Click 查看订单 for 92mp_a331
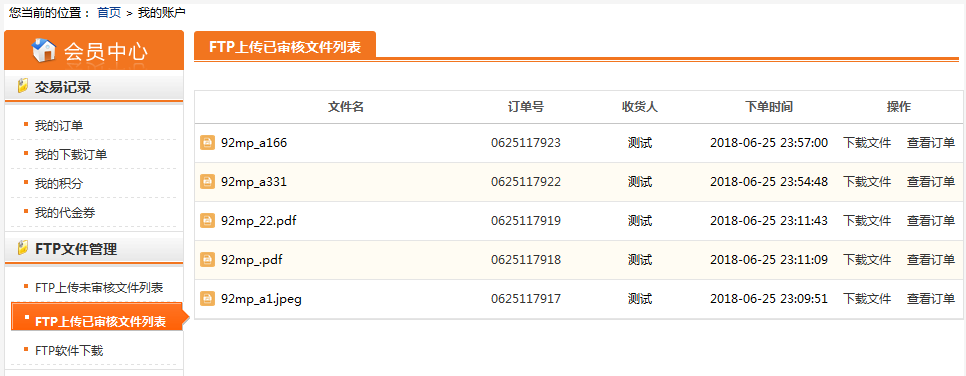 click(930, 182)
